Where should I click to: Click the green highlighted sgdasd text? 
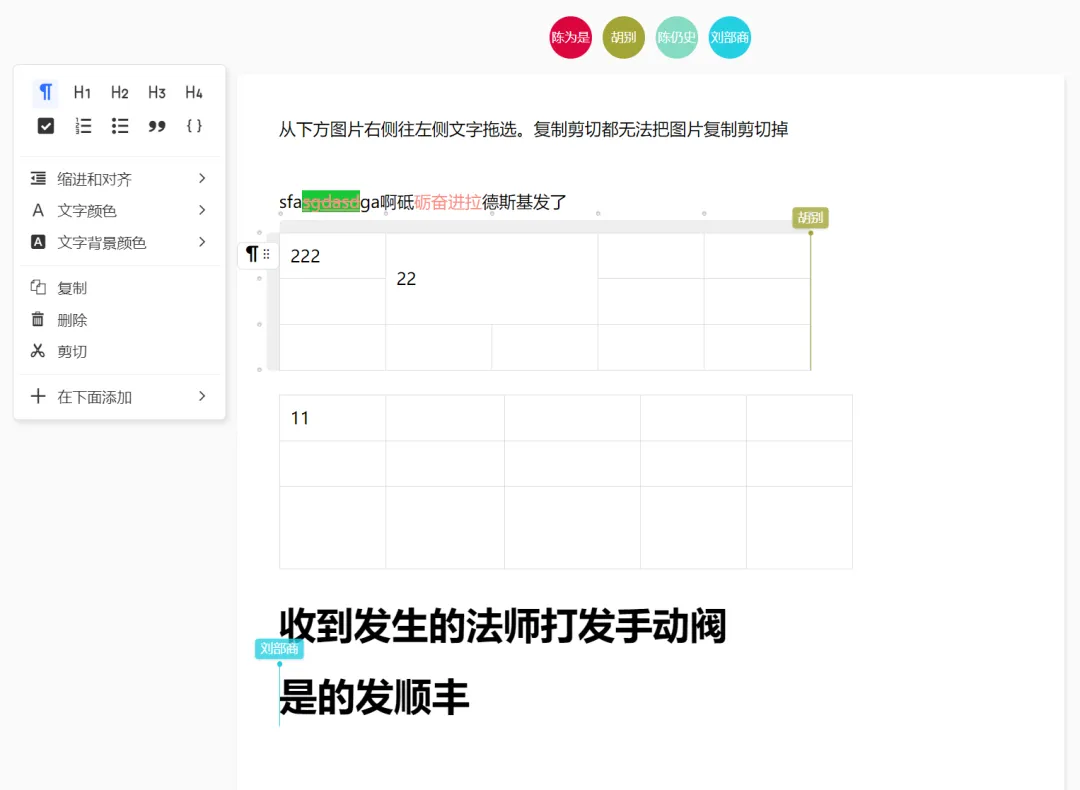click(x=331, y=202)
